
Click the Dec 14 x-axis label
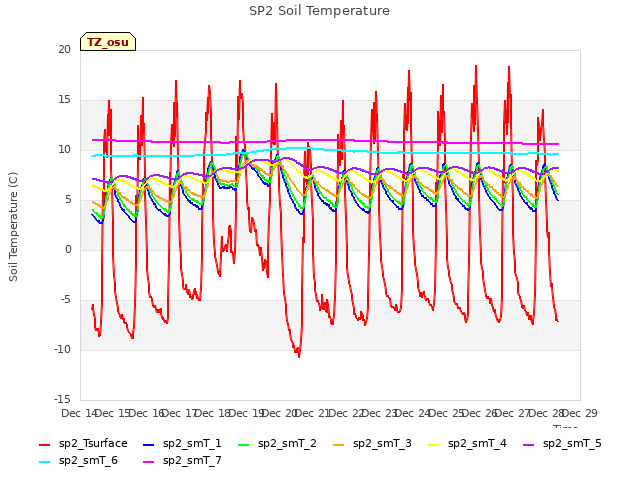[79, 413]
